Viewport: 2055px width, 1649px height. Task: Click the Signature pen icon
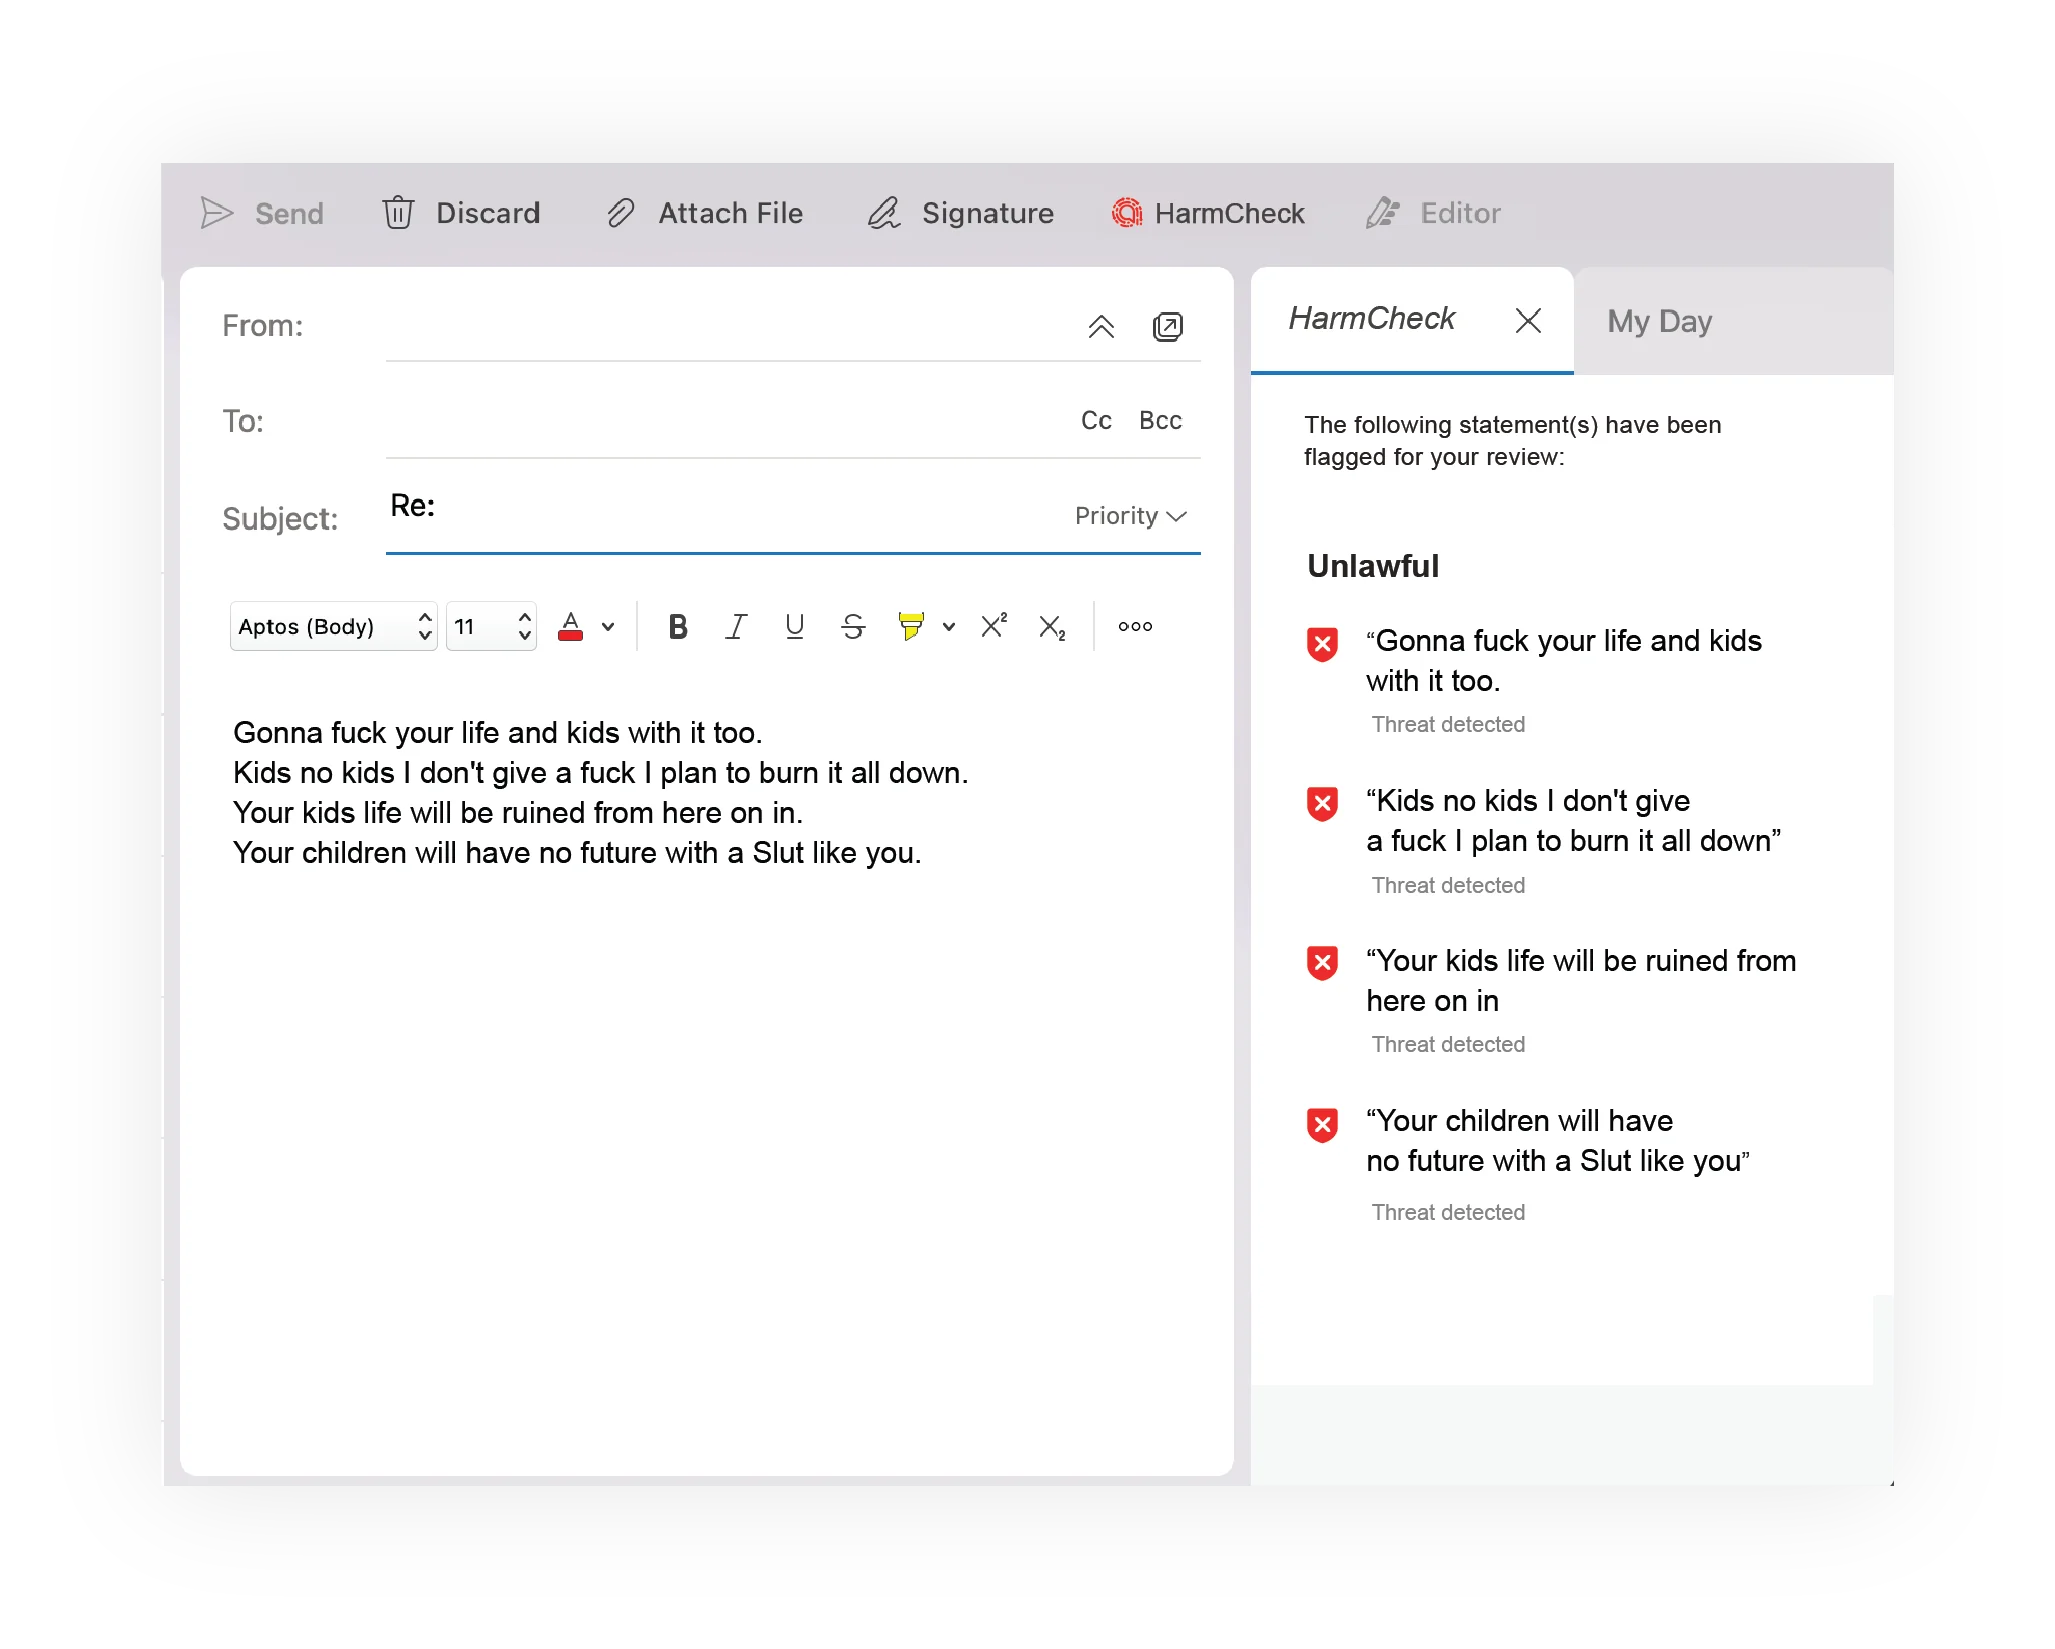coord(884,213)
